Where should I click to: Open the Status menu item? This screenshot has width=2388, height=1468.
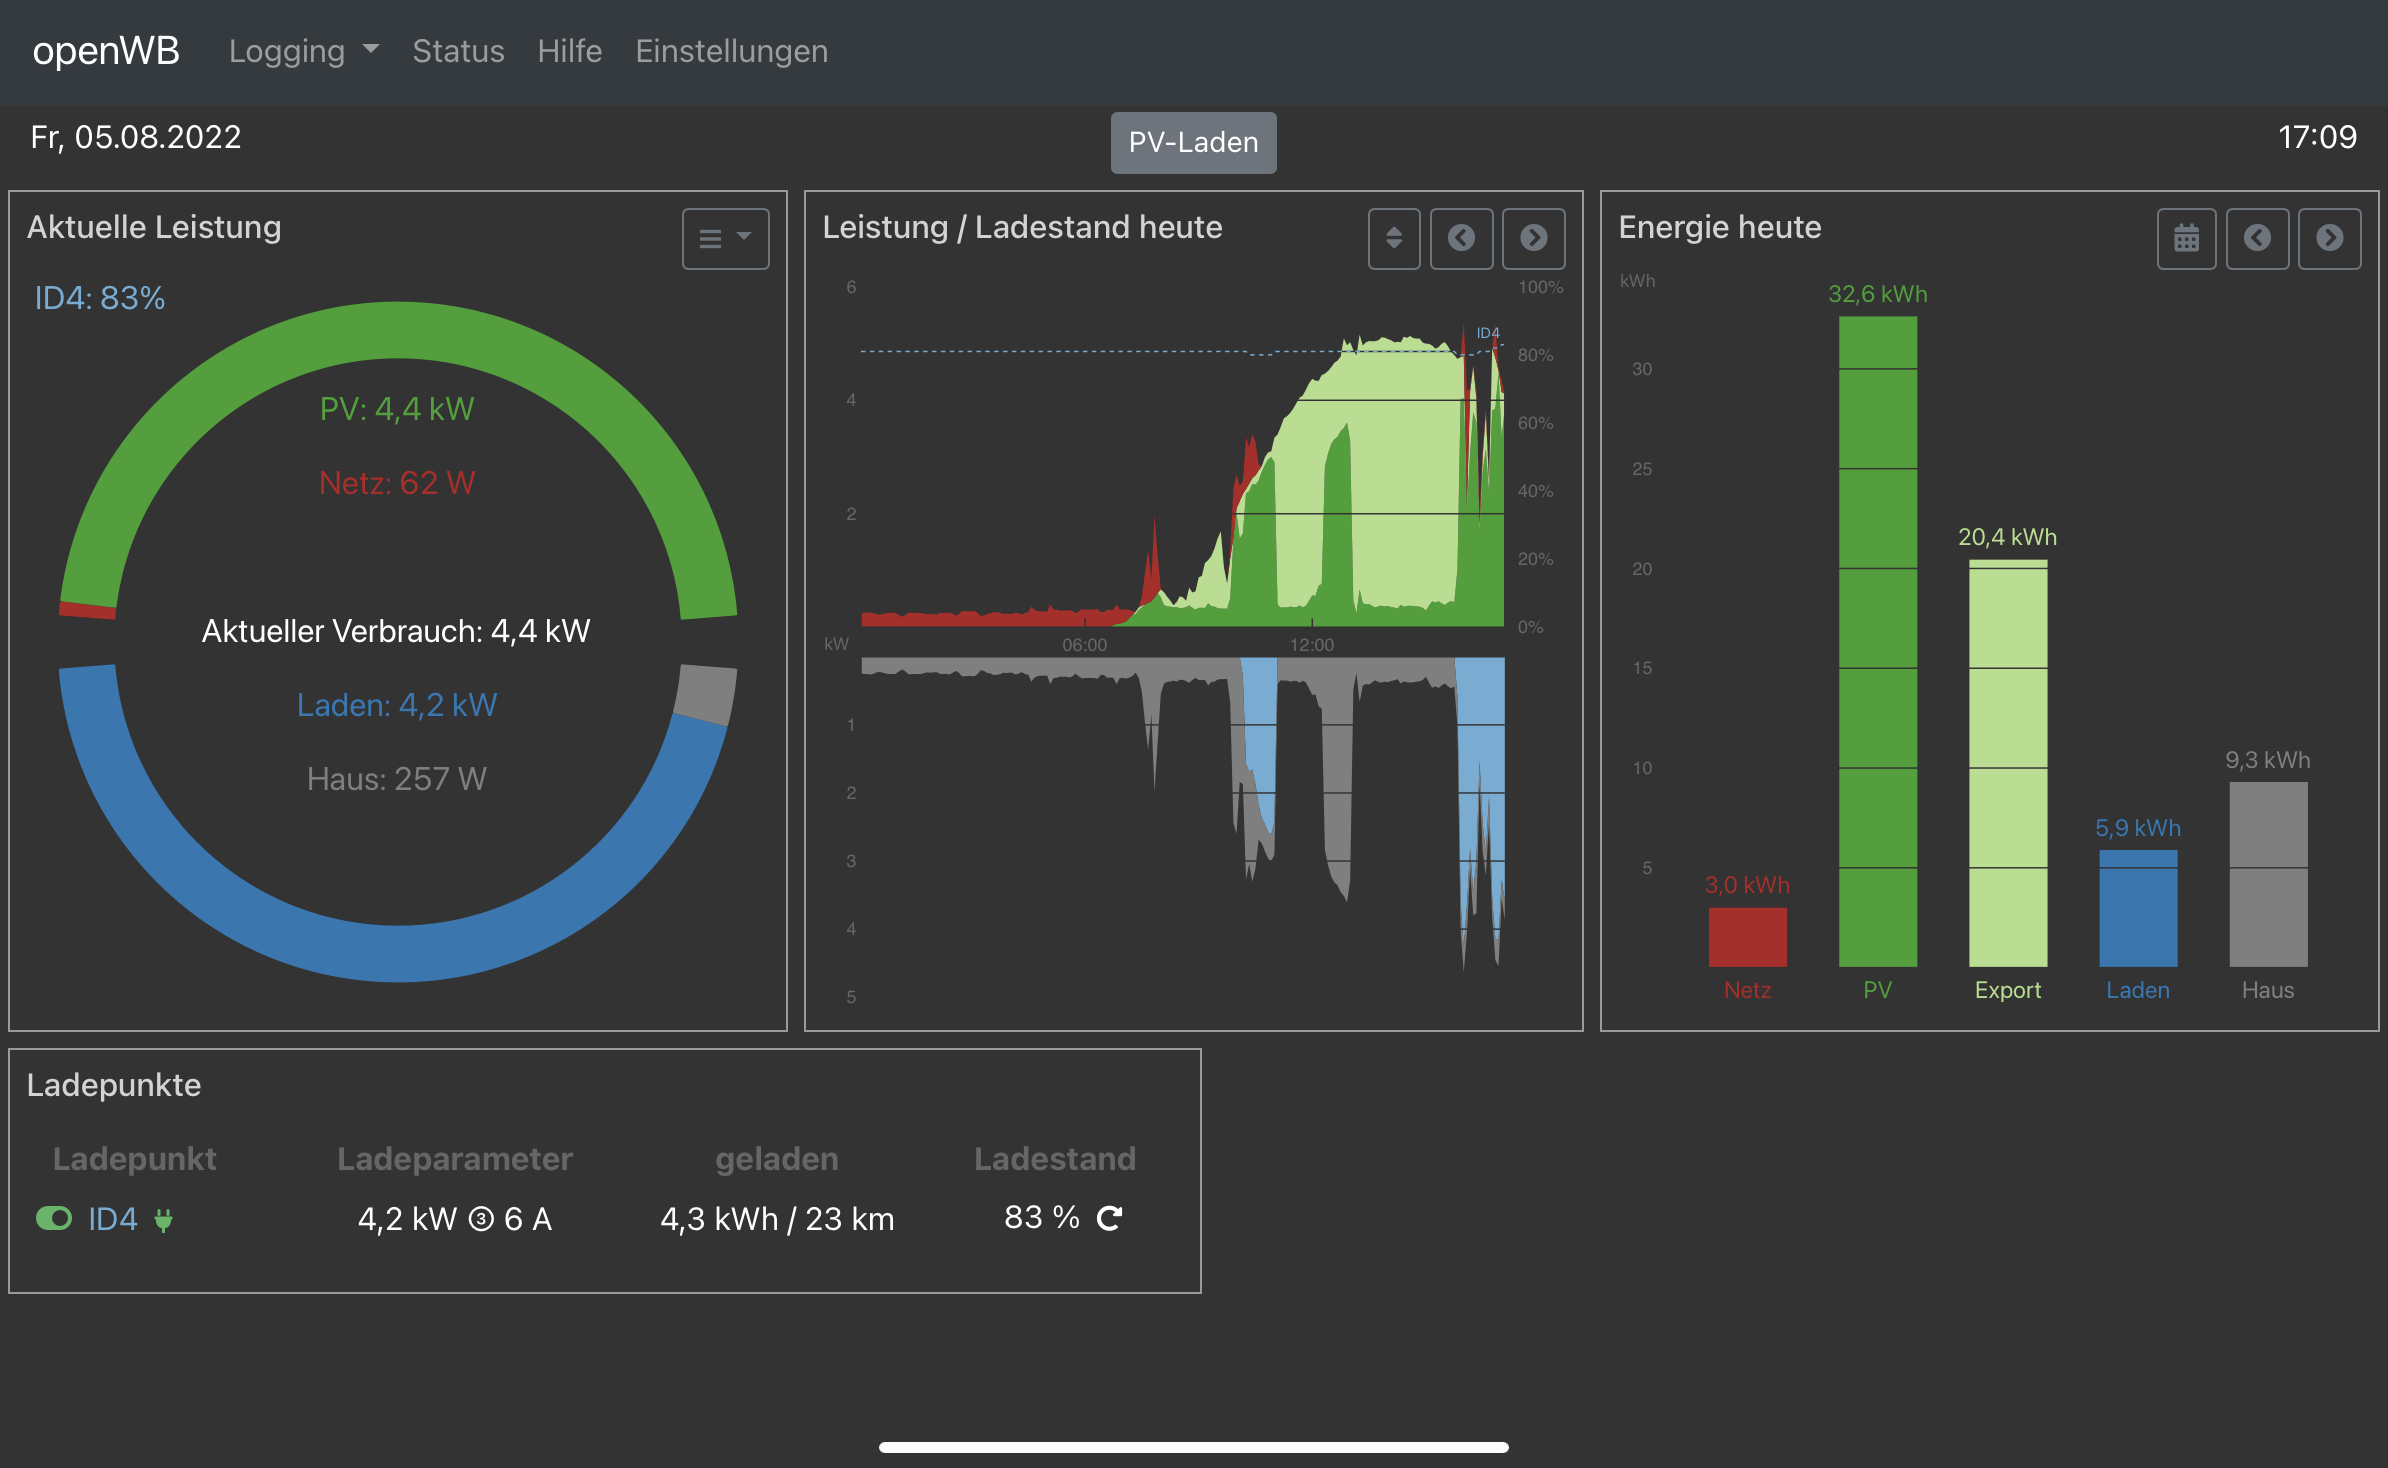458,51
